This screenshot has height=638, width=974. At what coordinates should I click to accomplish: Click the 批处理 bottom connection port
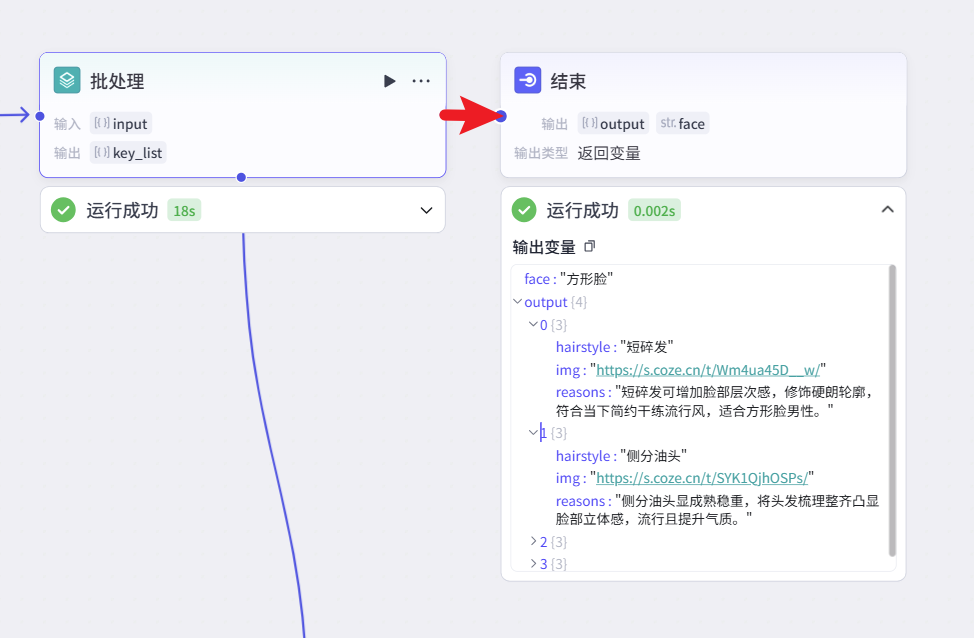pos(241,177)
